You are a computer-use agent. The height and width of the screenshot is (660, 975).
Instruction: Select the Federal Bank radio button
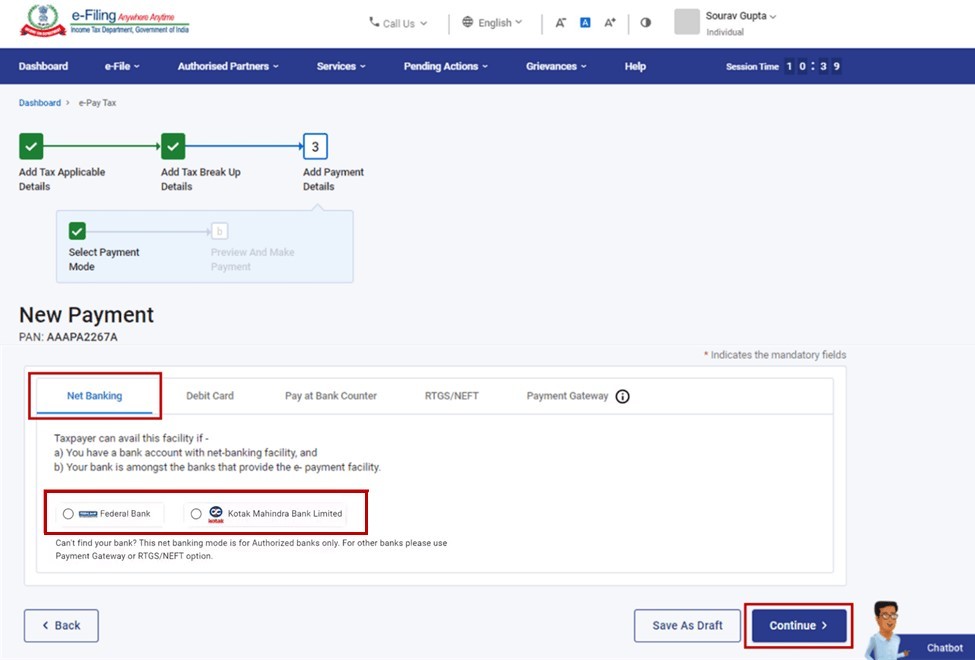(x=68, y=514)
